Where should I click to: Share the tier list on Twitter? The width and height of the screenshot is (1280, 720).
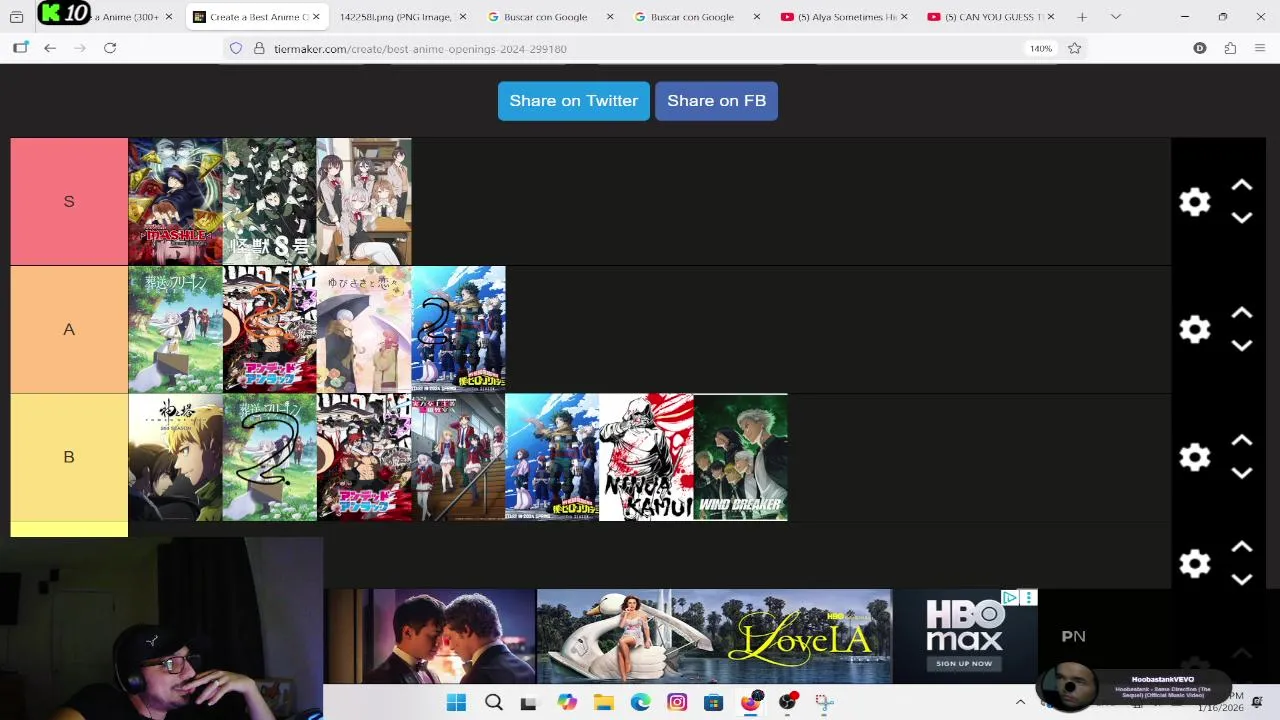coord(574,101)
